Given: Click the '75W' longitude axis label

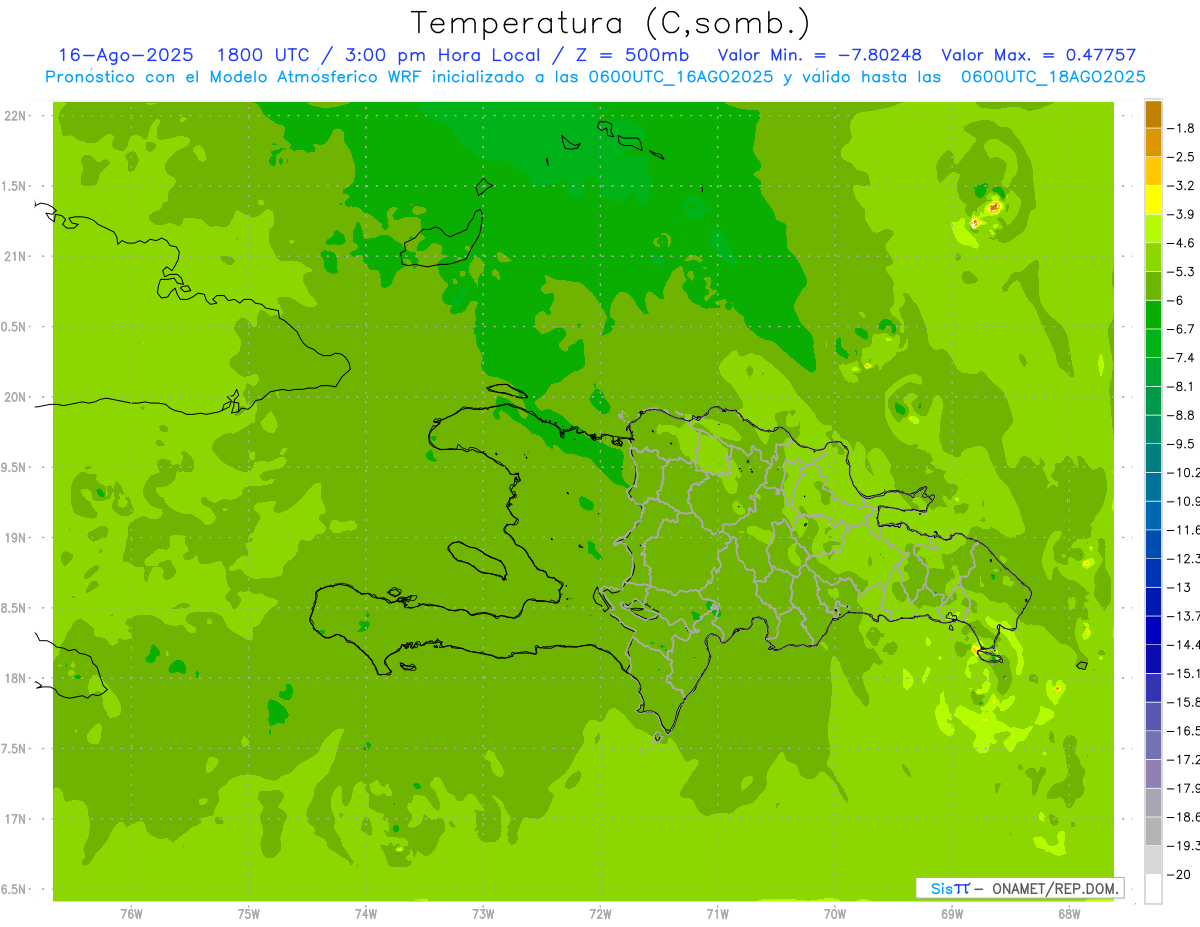Looking at the screenshot, I should coord(249,914).
